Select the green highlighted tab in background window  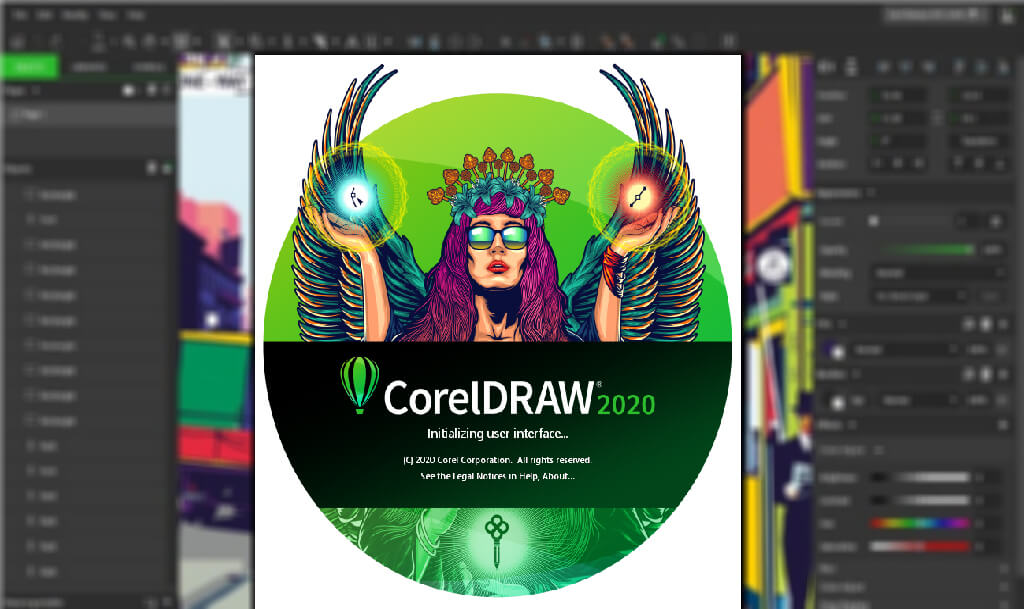(x=30, y=67)
